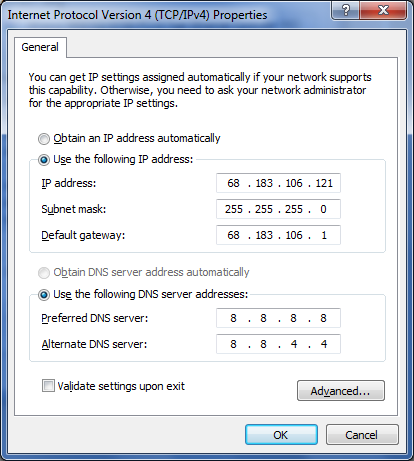Select Use the following DNS server addresses
Screen dimensions: 414x461
(x=44, y=295)
